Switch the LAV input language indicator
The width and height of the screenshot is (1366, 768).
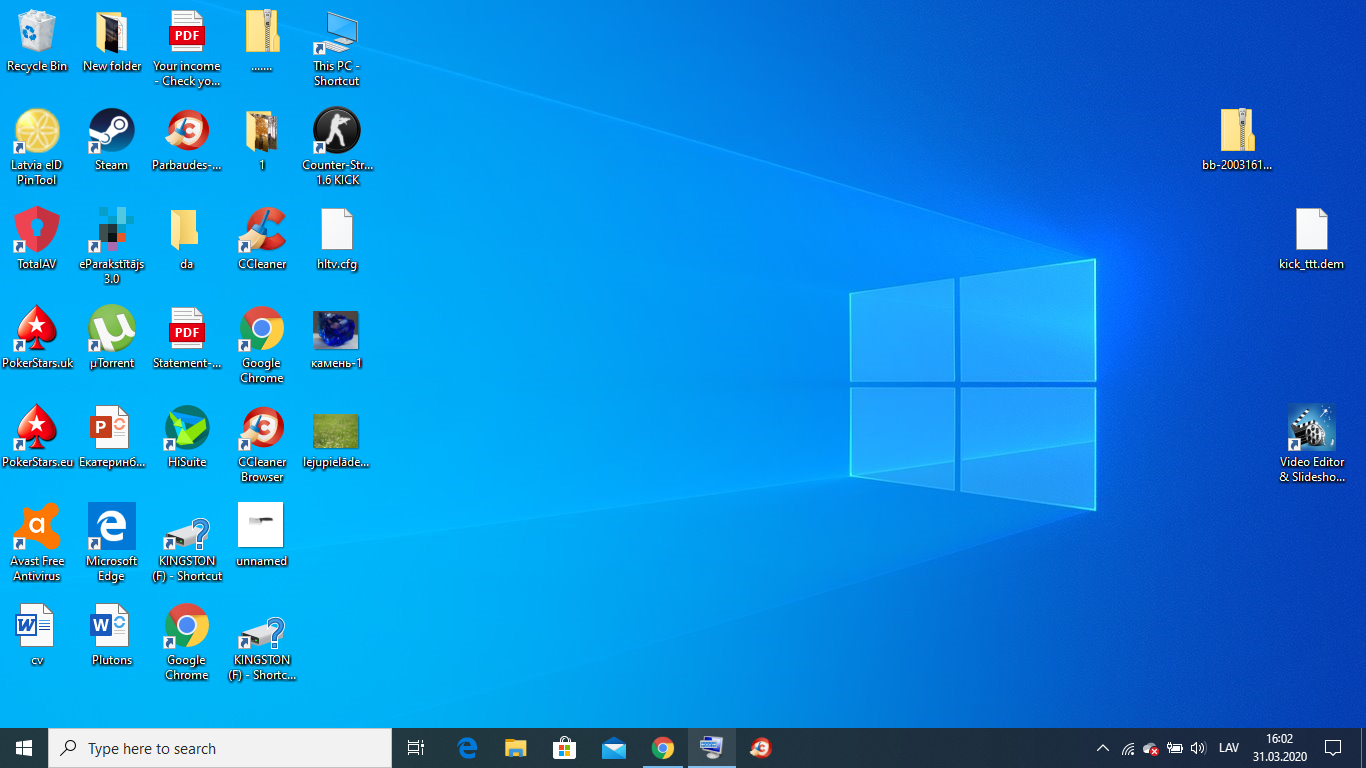tap(1229, 748)
